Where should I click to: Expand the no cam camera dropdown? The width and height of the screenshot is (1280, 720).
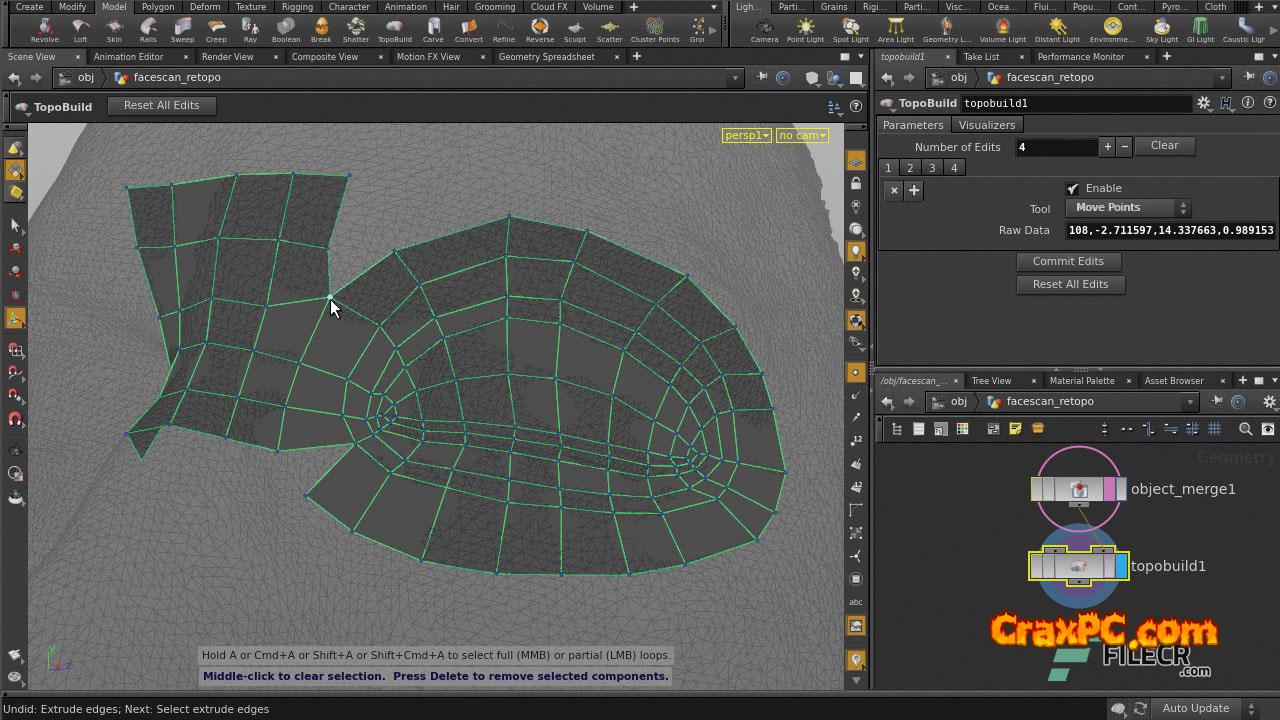[802, 135]
